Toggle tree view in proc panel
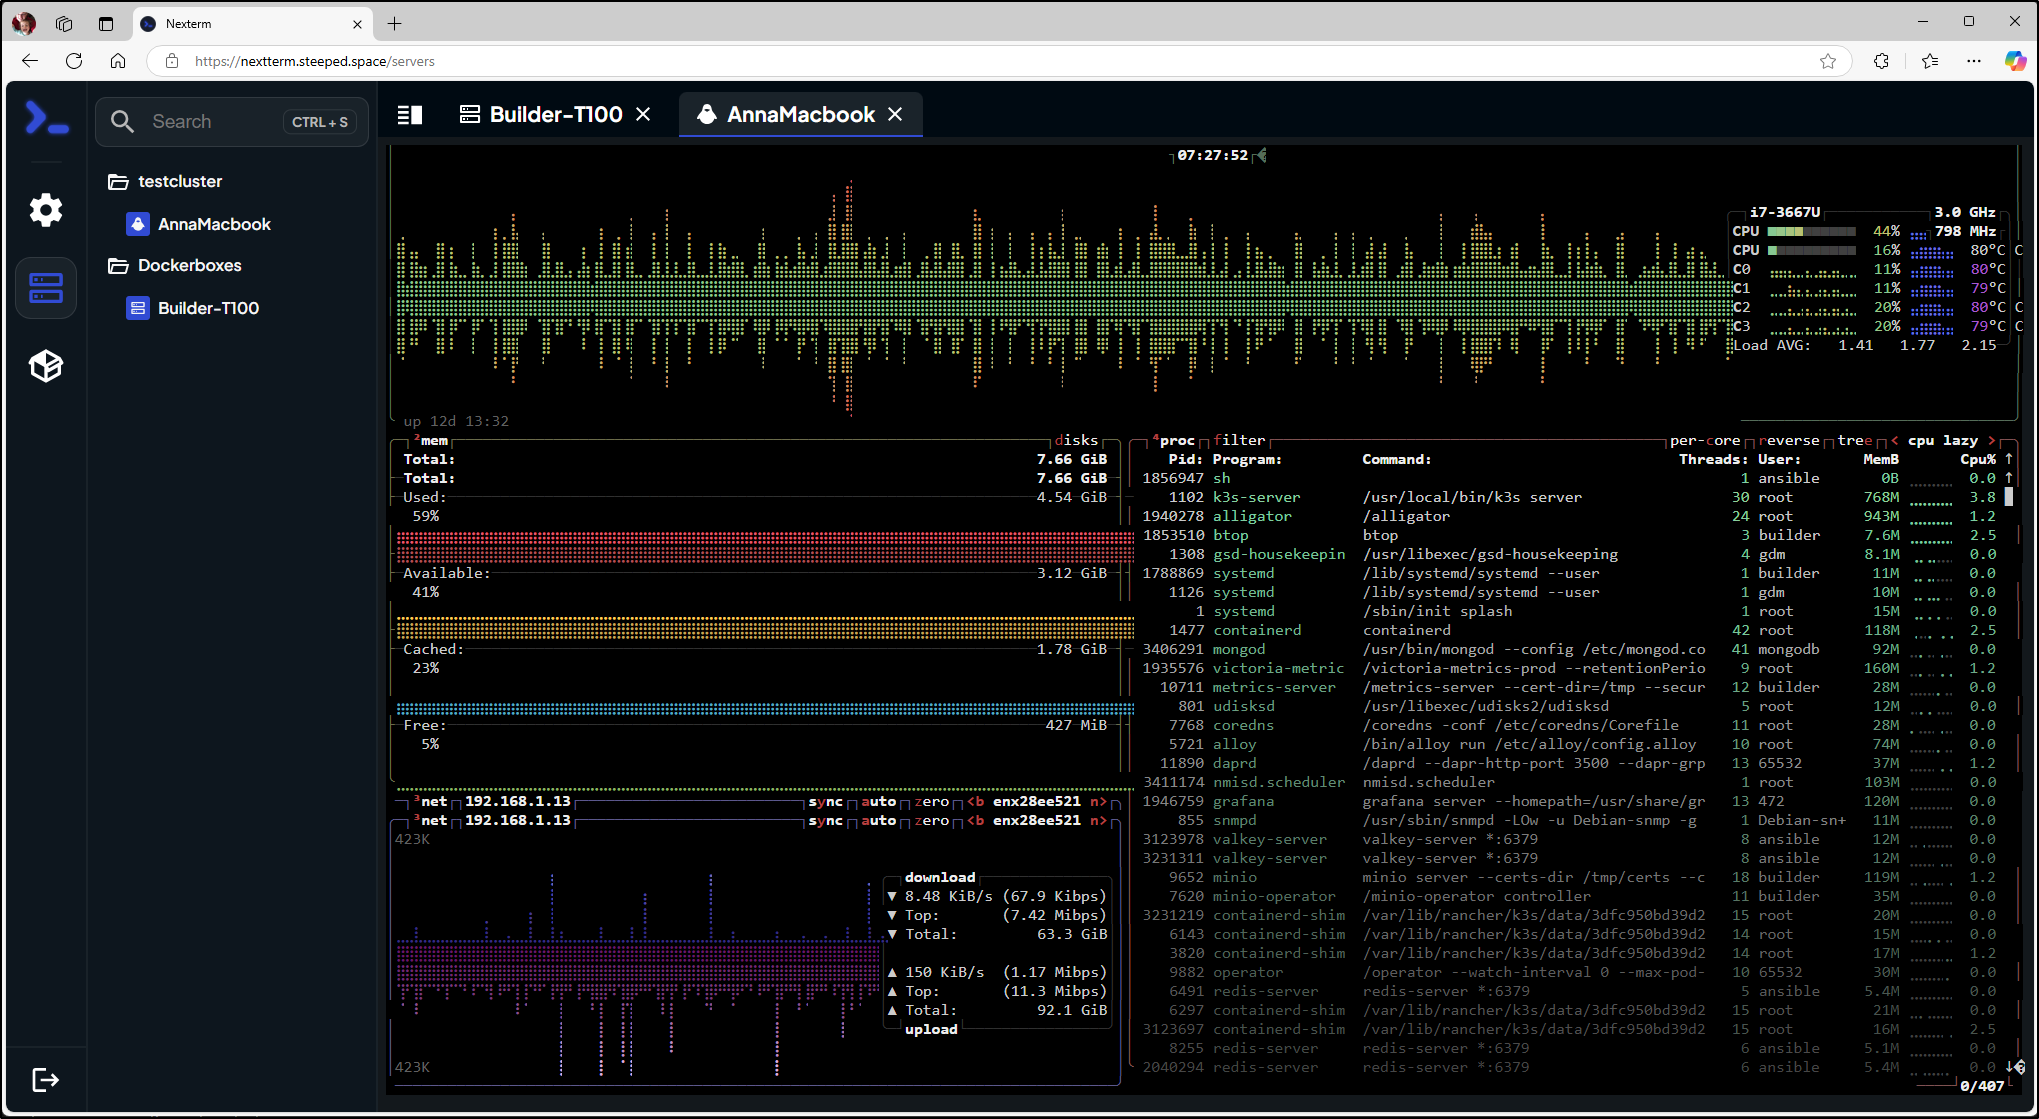The height and width of the screenshot is (1119, 2039). click(x=1855, y=440)
